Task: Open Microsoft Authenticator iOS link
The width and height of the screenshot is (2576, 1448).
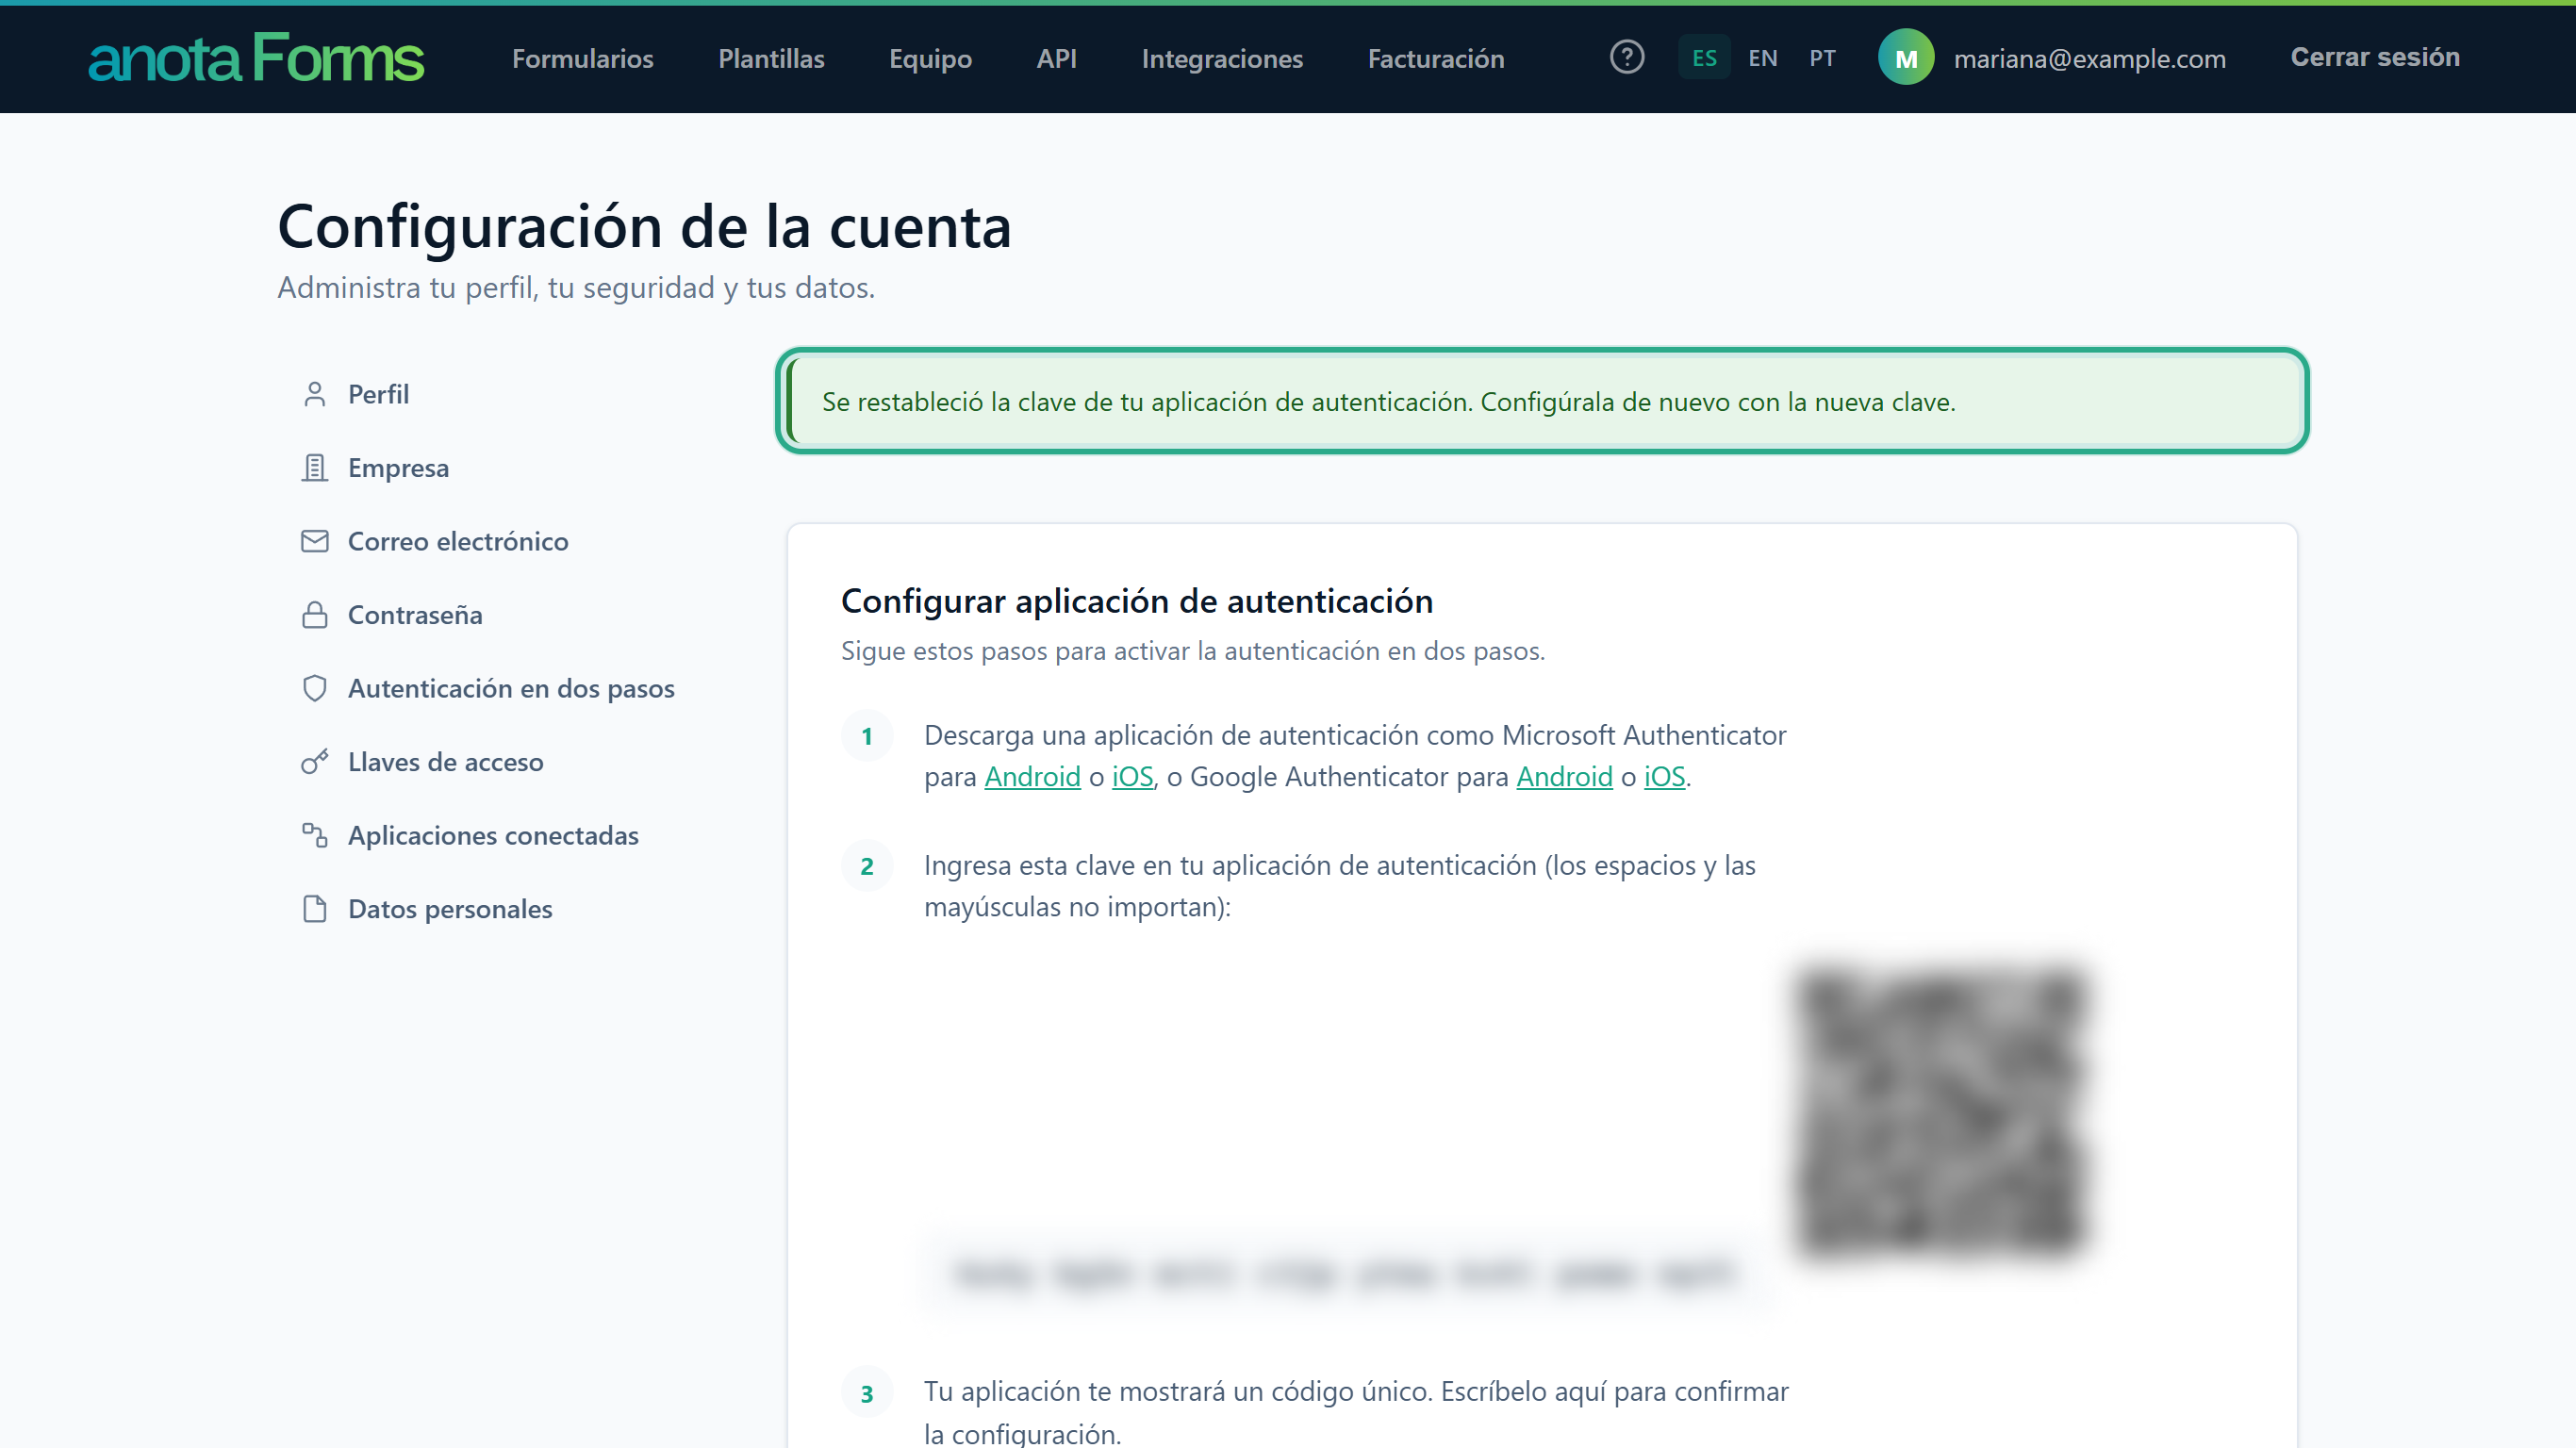Action: click(1132, 777)
